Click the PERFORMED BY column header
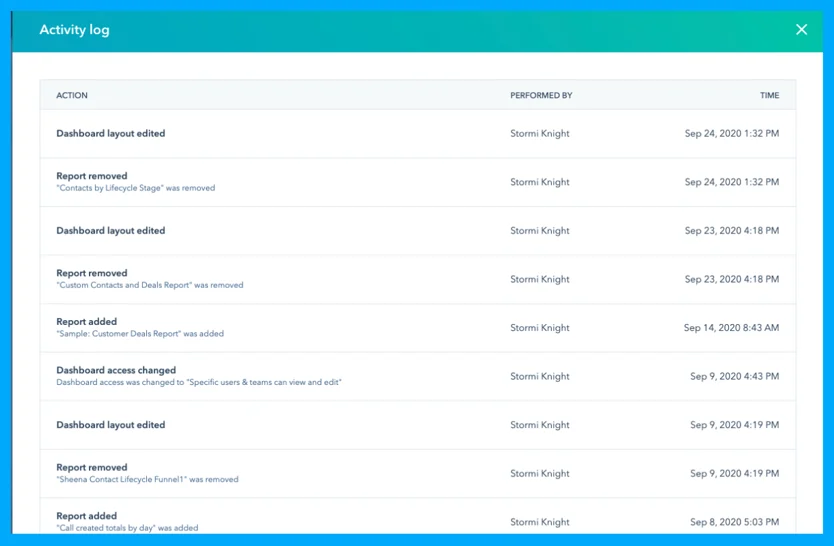Image resolution: width=834 pixels, height=546 pixels. [x=541, y=95]
